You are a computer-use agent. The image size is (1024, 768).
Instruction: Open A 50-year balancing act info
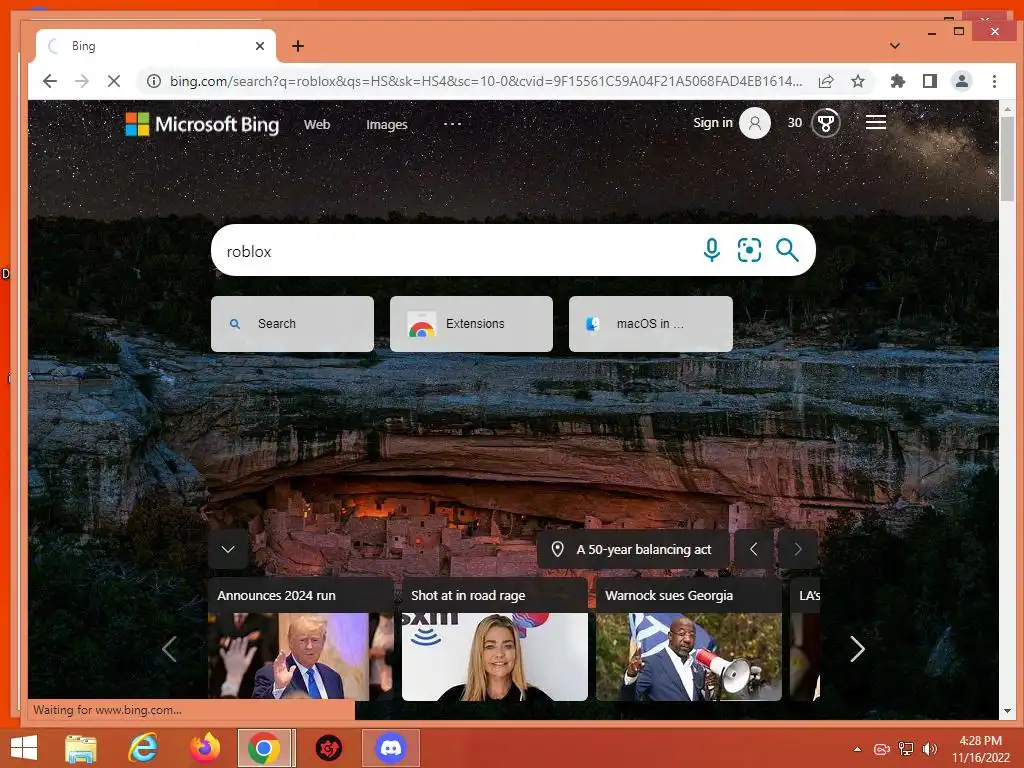(x=633, y=549)
